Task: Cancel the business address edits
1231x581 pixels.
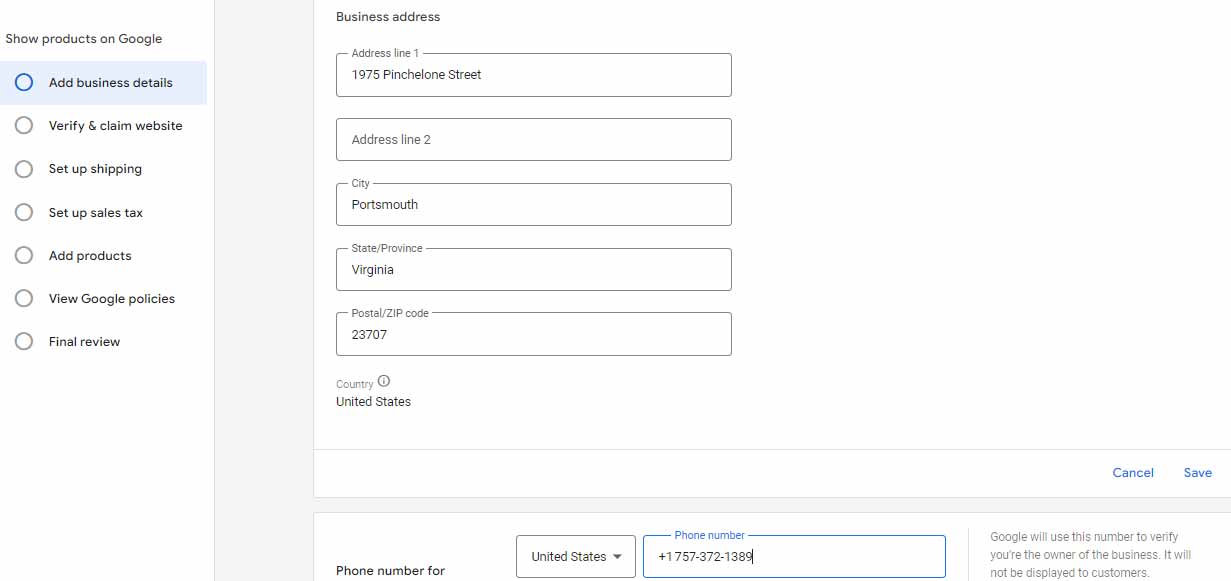Action: tap(1133, 472)
